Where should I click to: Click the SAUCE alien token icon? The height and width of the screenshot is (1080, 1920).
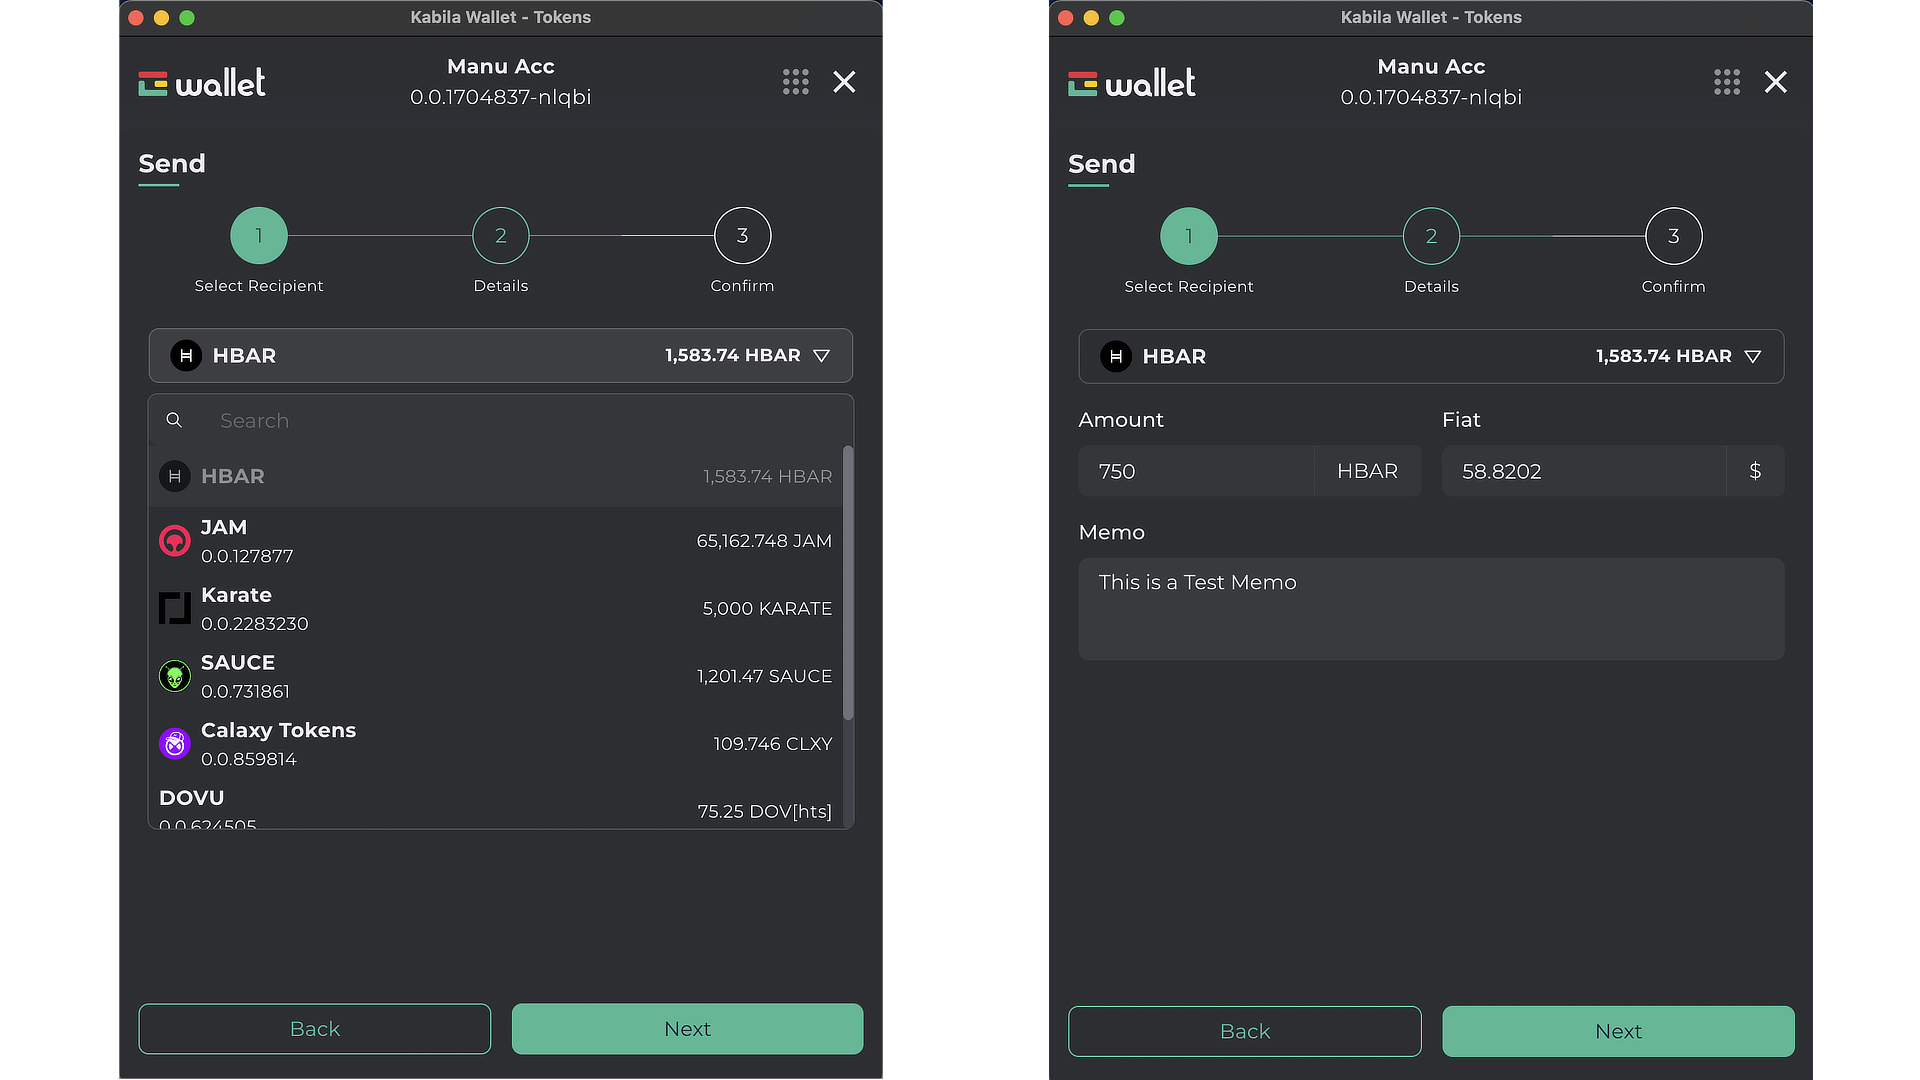(175, 676)
